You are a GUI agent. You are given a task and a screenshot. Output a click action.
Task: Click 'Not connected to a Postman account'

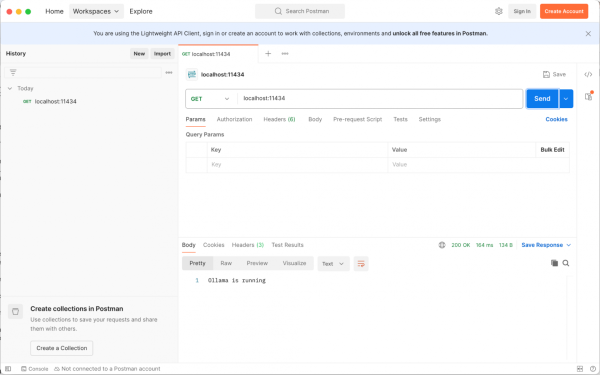click(x=107, y=369)
